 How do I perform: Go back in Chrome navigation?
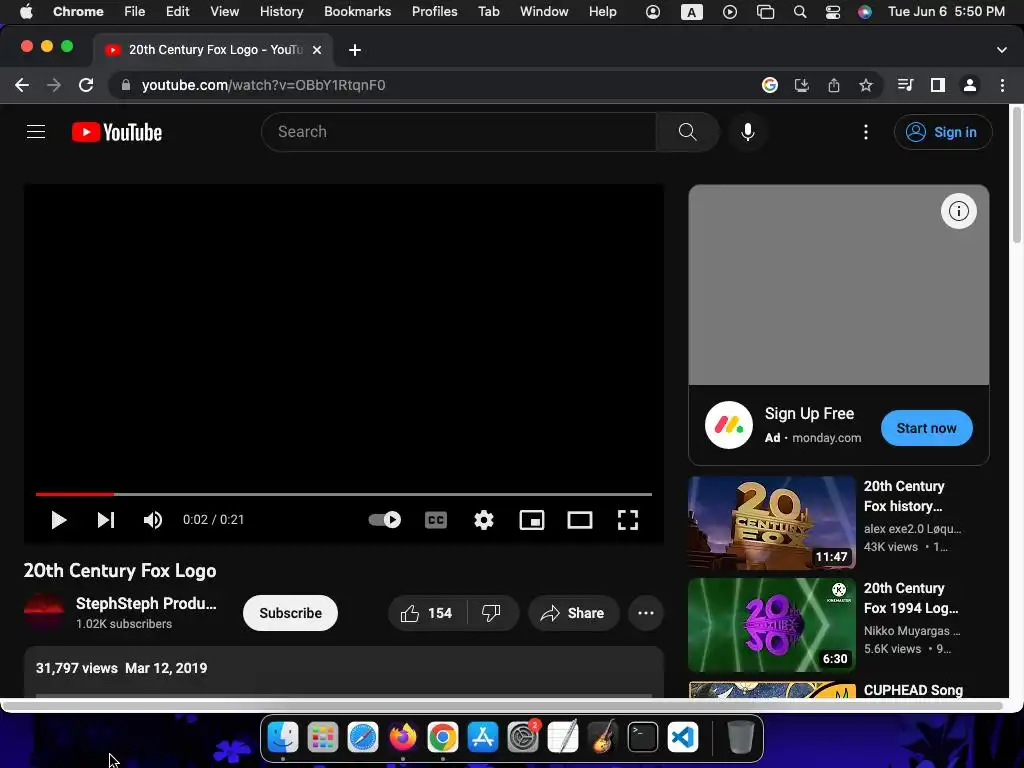click(22, 85)
